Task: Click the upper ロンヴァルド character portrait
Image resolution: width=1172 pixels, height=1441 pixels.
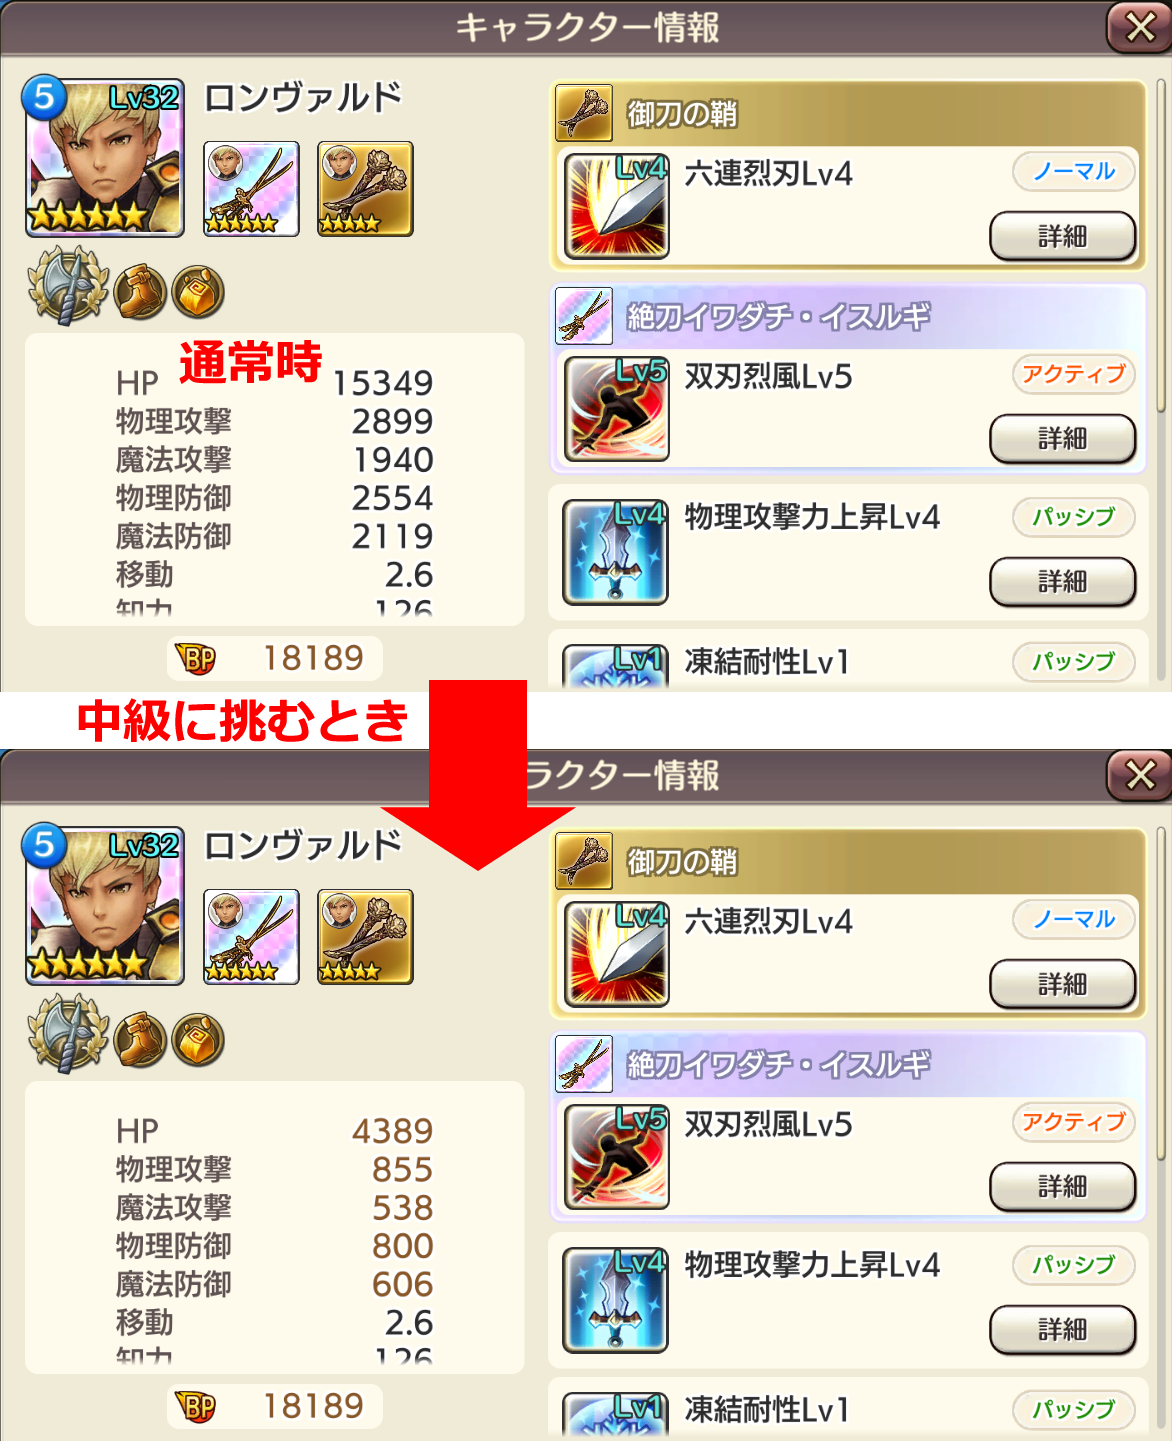Action: [x=104, y=158]
